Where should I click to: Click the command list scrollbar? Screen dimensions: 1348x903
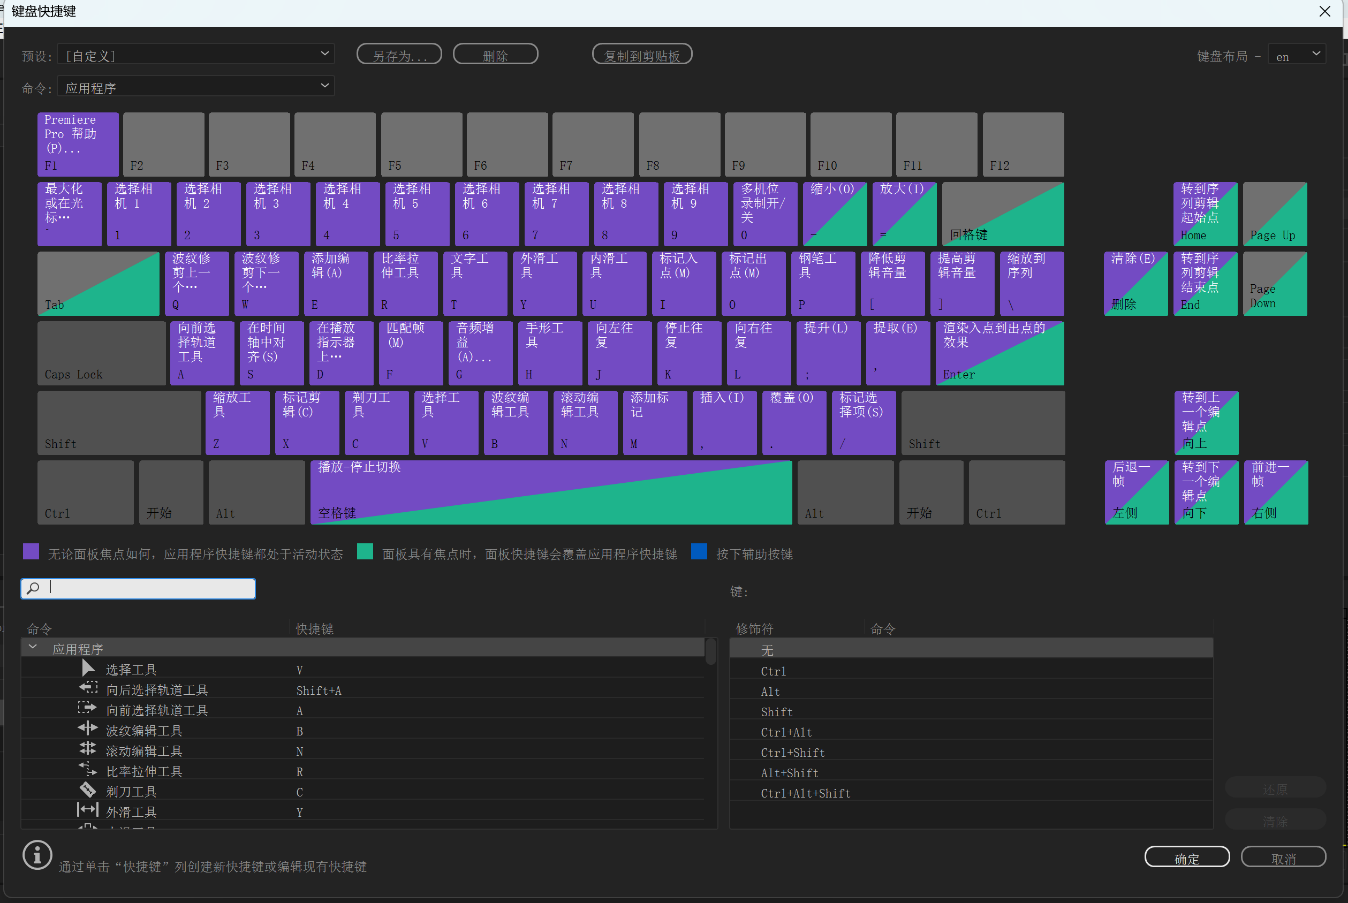pos(711,652)
